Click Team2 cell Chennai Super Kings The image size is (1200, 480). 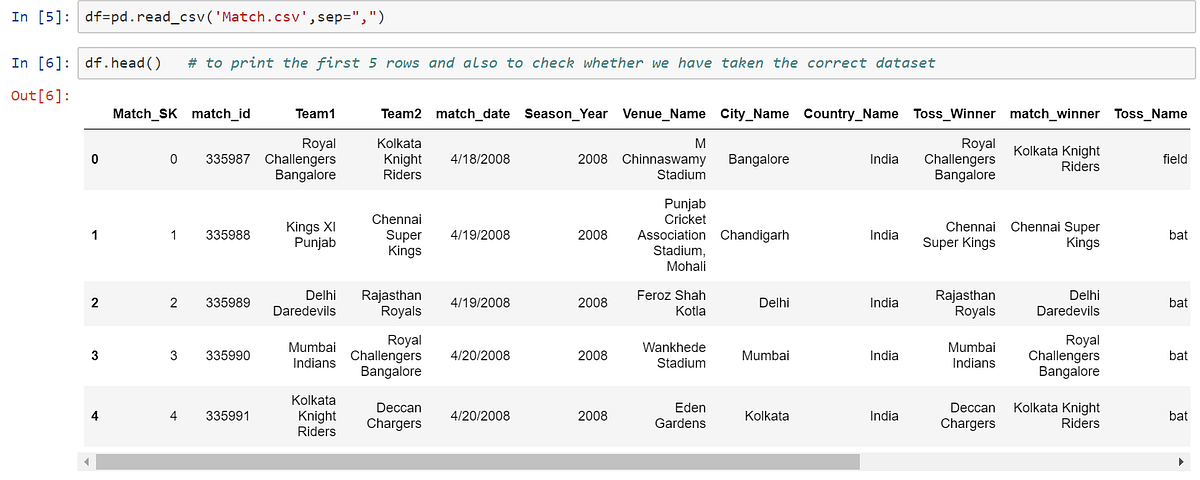[x=397, y=235]
